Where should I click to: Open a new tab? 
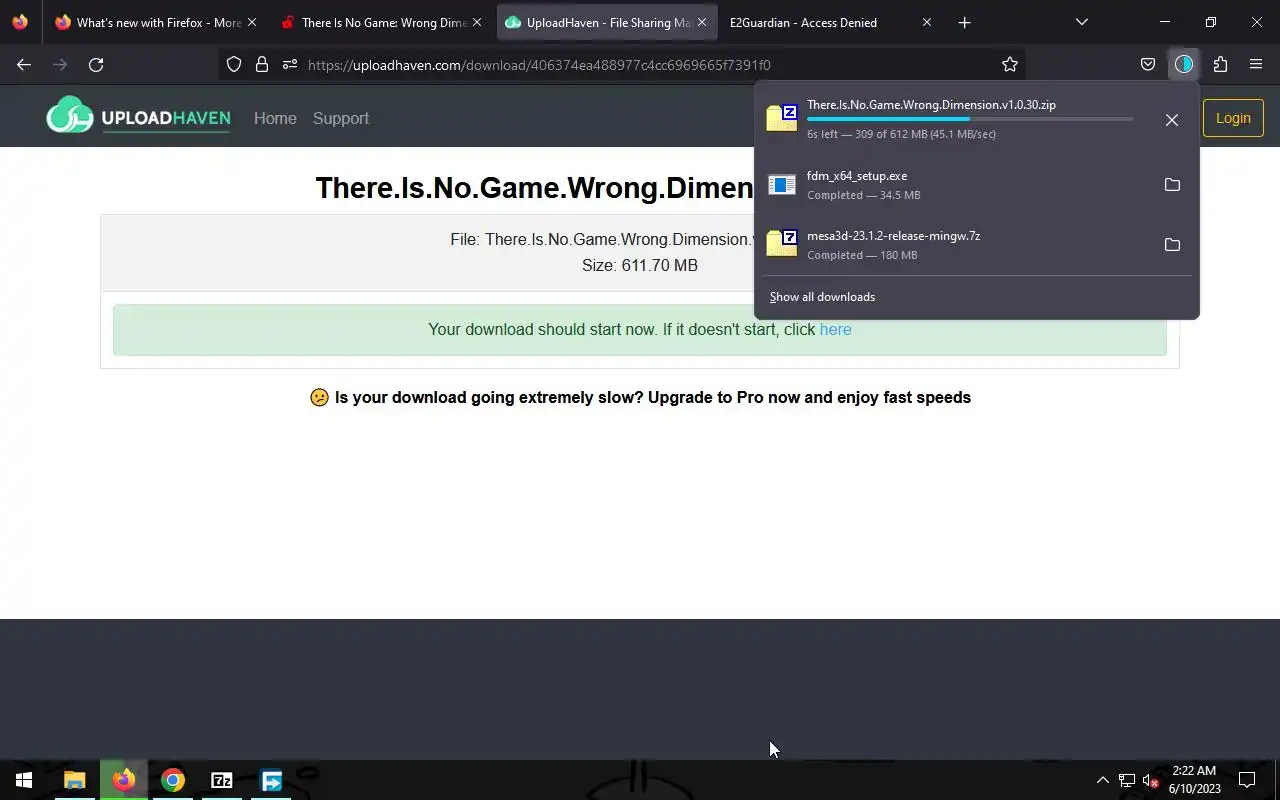[x=964, y=22]
